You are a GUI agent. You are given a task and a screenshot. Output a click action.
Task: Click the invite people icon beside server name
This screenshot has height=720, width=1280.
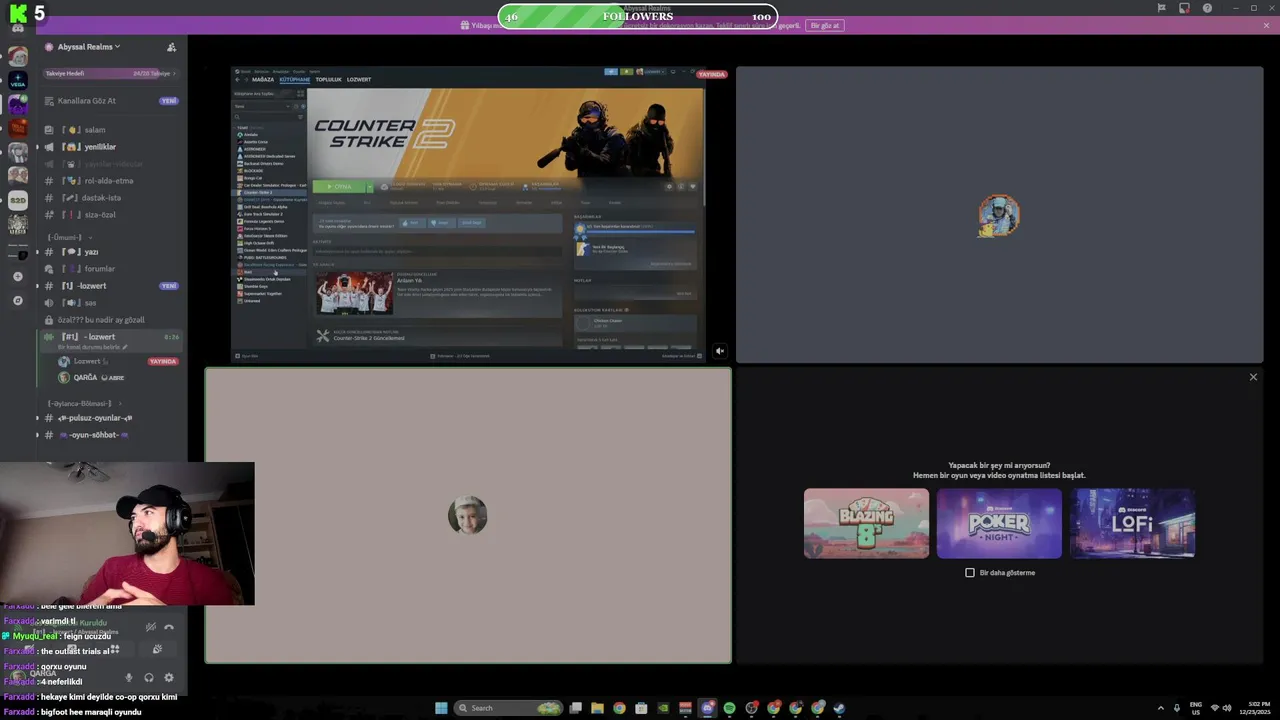coord(171,47)
